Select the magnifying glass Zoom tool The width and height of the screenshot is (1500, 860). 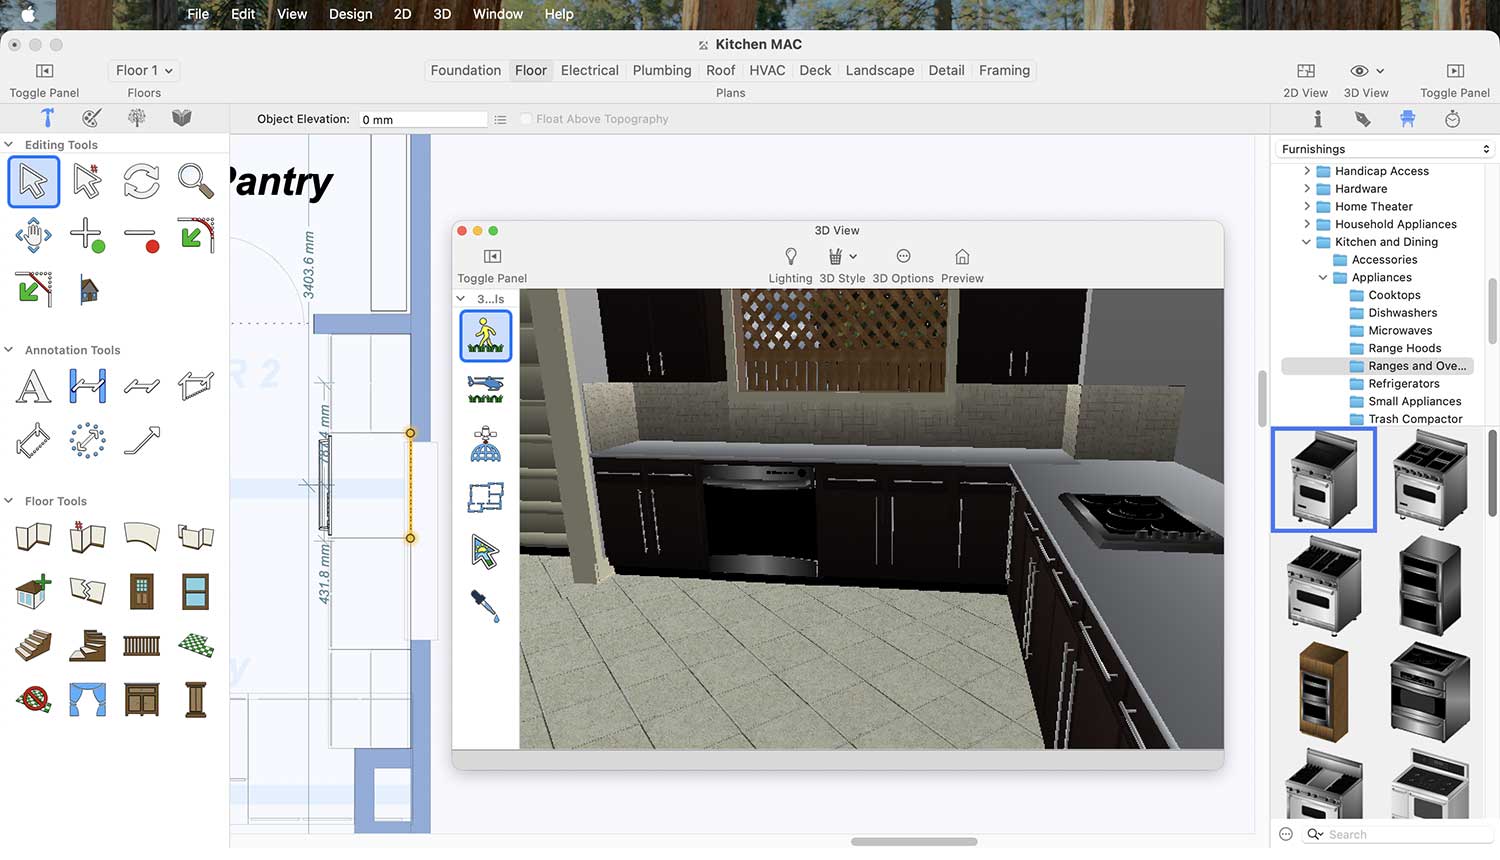click(x=195, y=182)
